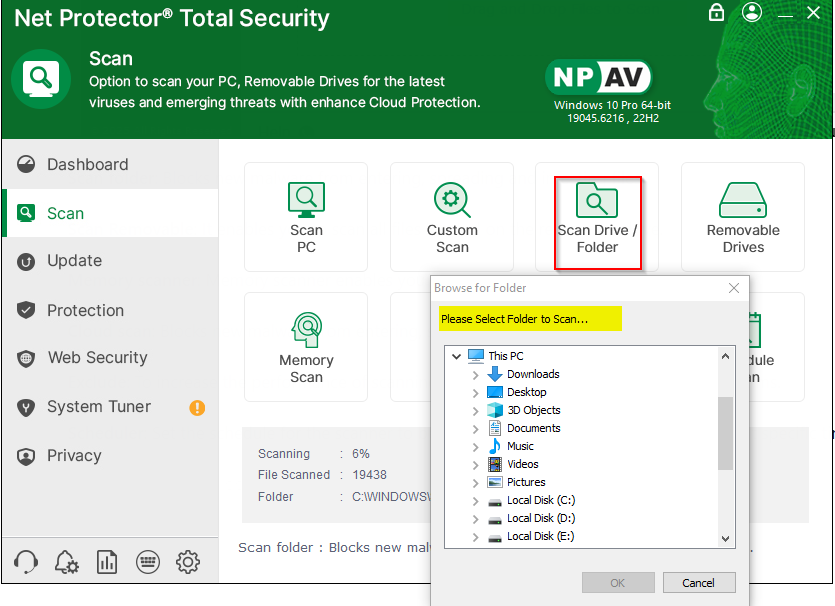Open the headset support icon
The width and height of the screenshot is (835, 606).
point(27,562)
